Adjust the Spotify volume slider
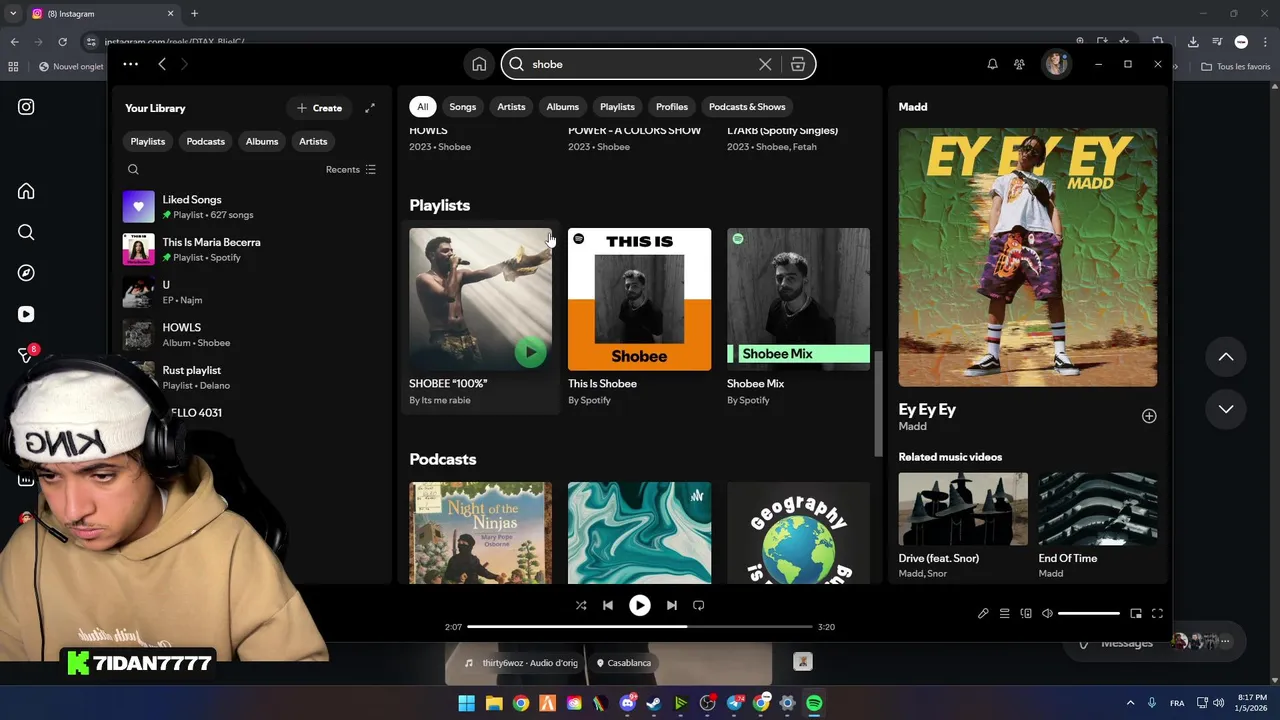1280x720 pixels. pyautogui.click(x=1089, y=613)
